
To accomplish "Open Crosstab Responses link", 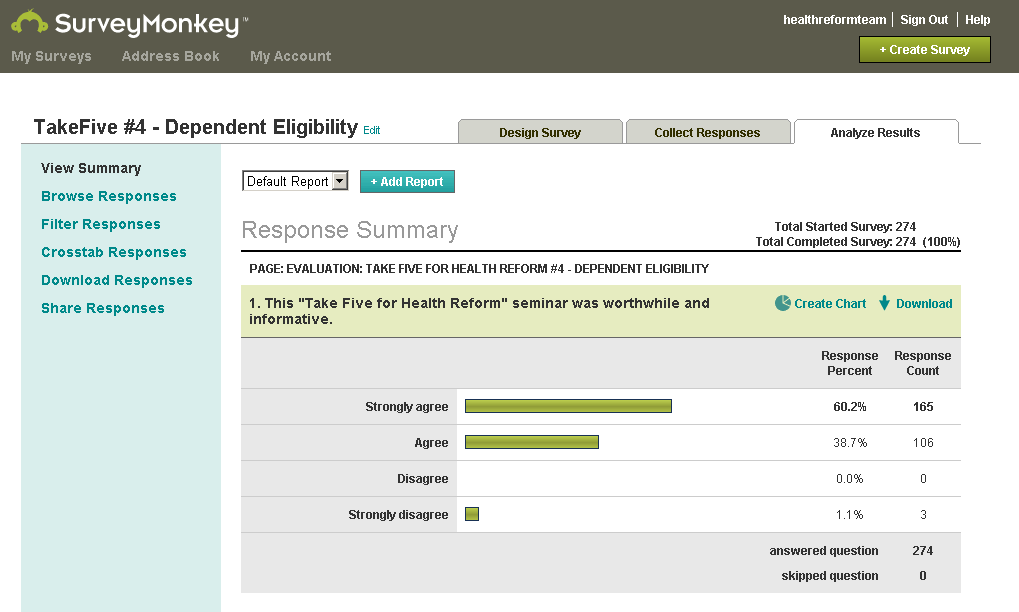I will pos(114,252).
